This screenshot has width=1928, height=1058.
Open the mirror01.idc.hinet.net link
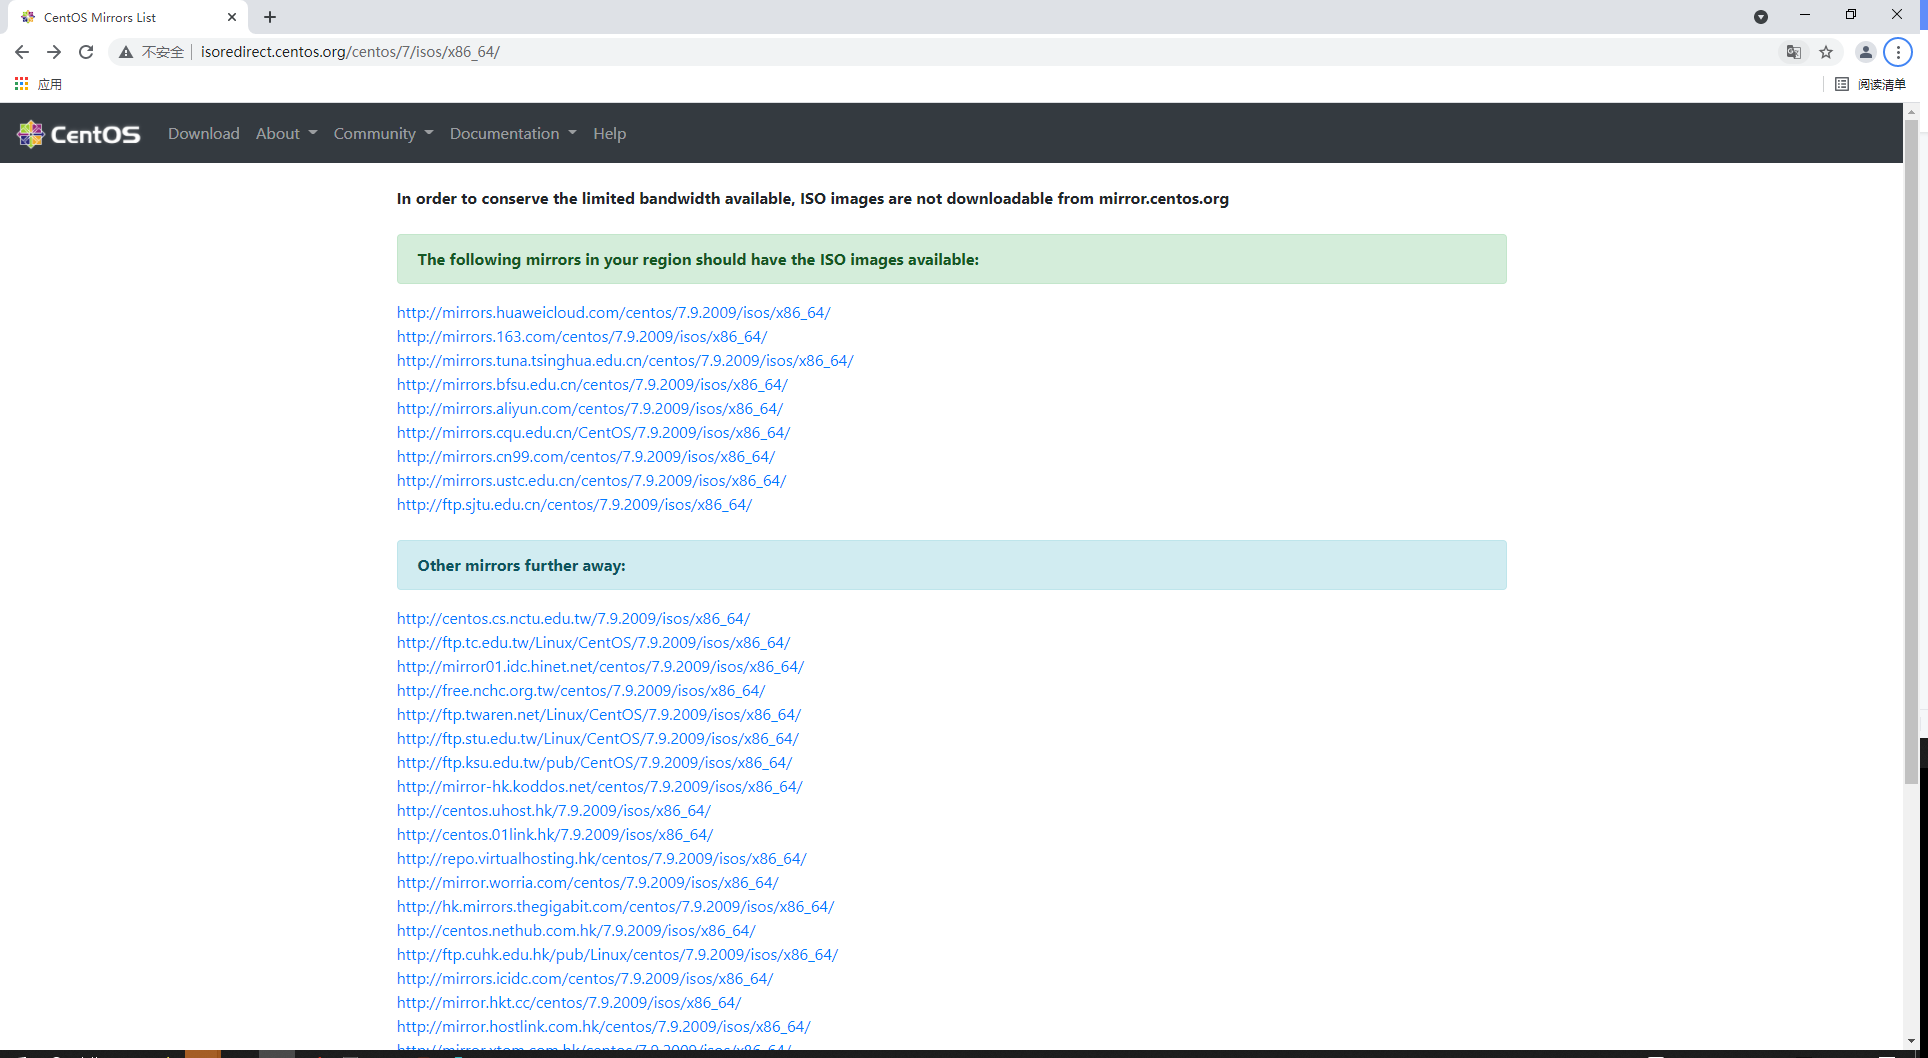click(x=600, y=667)
